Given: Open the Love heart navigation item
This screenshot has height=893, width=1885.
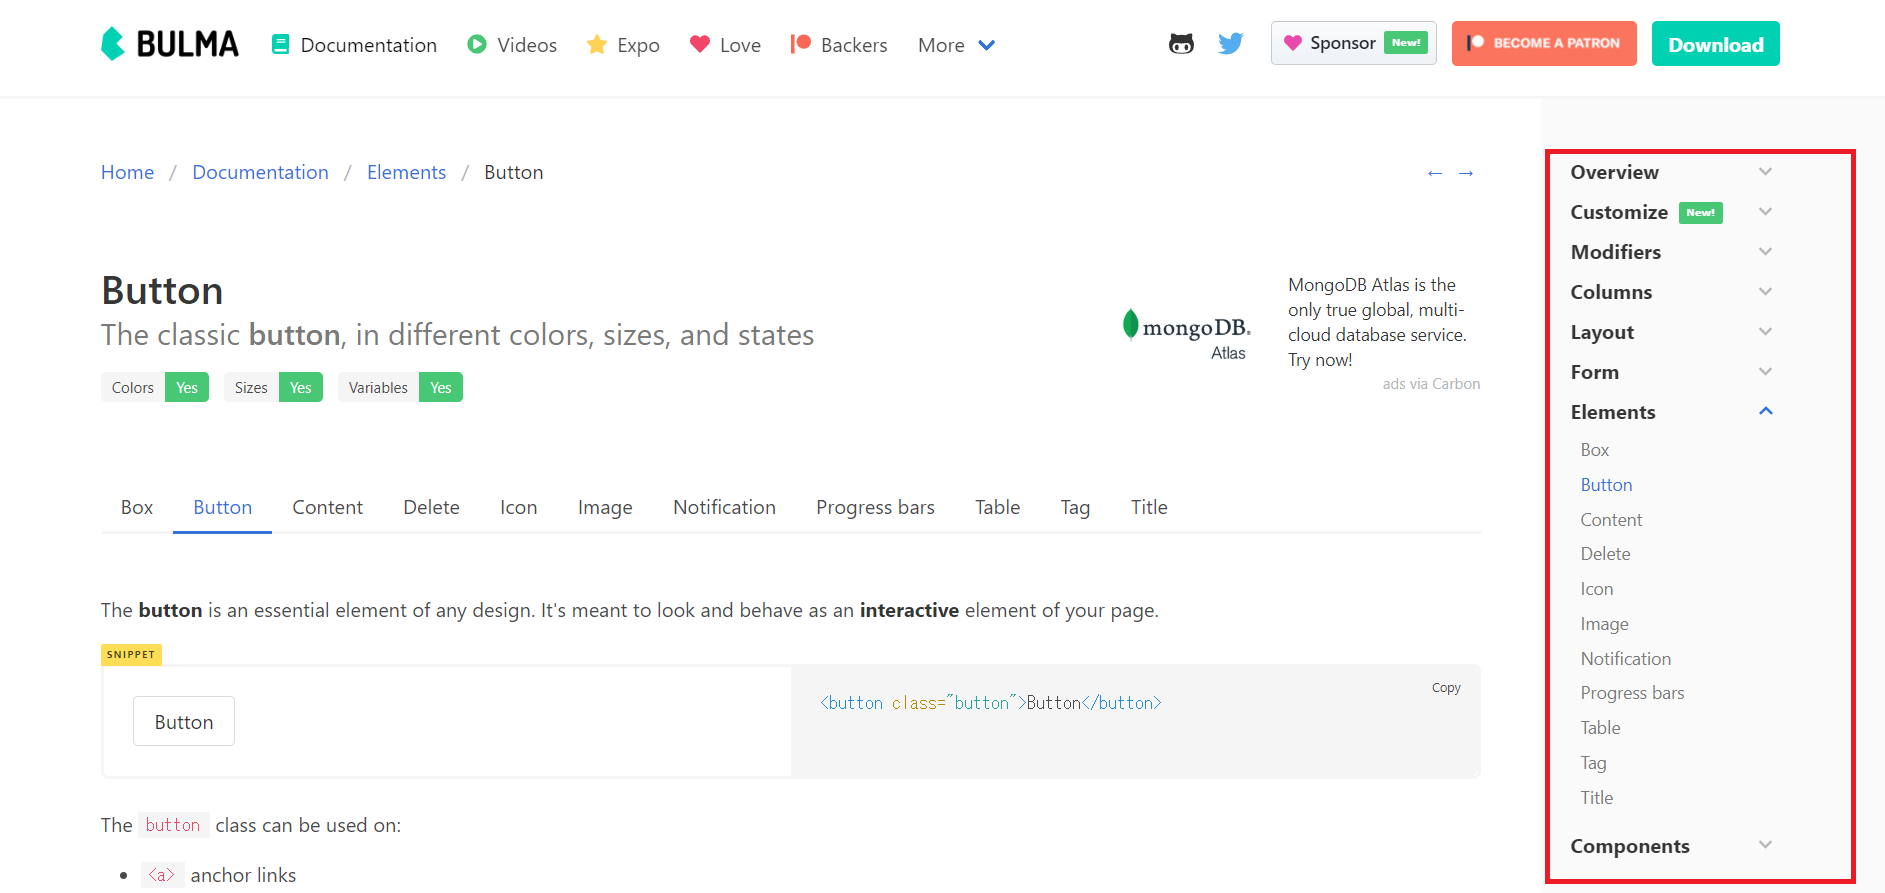Looking at the screenshot, I should click(725, 45).
